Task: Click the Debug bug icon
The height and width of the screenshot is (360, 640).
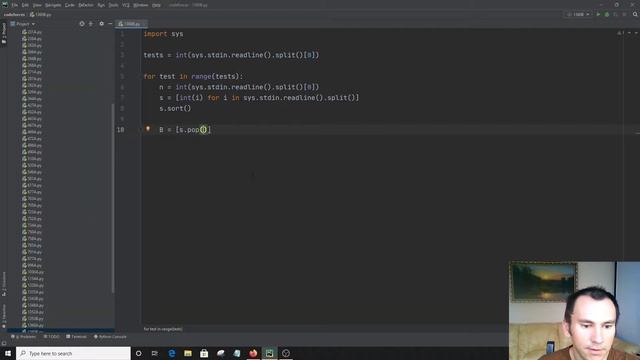Action: 607,15
